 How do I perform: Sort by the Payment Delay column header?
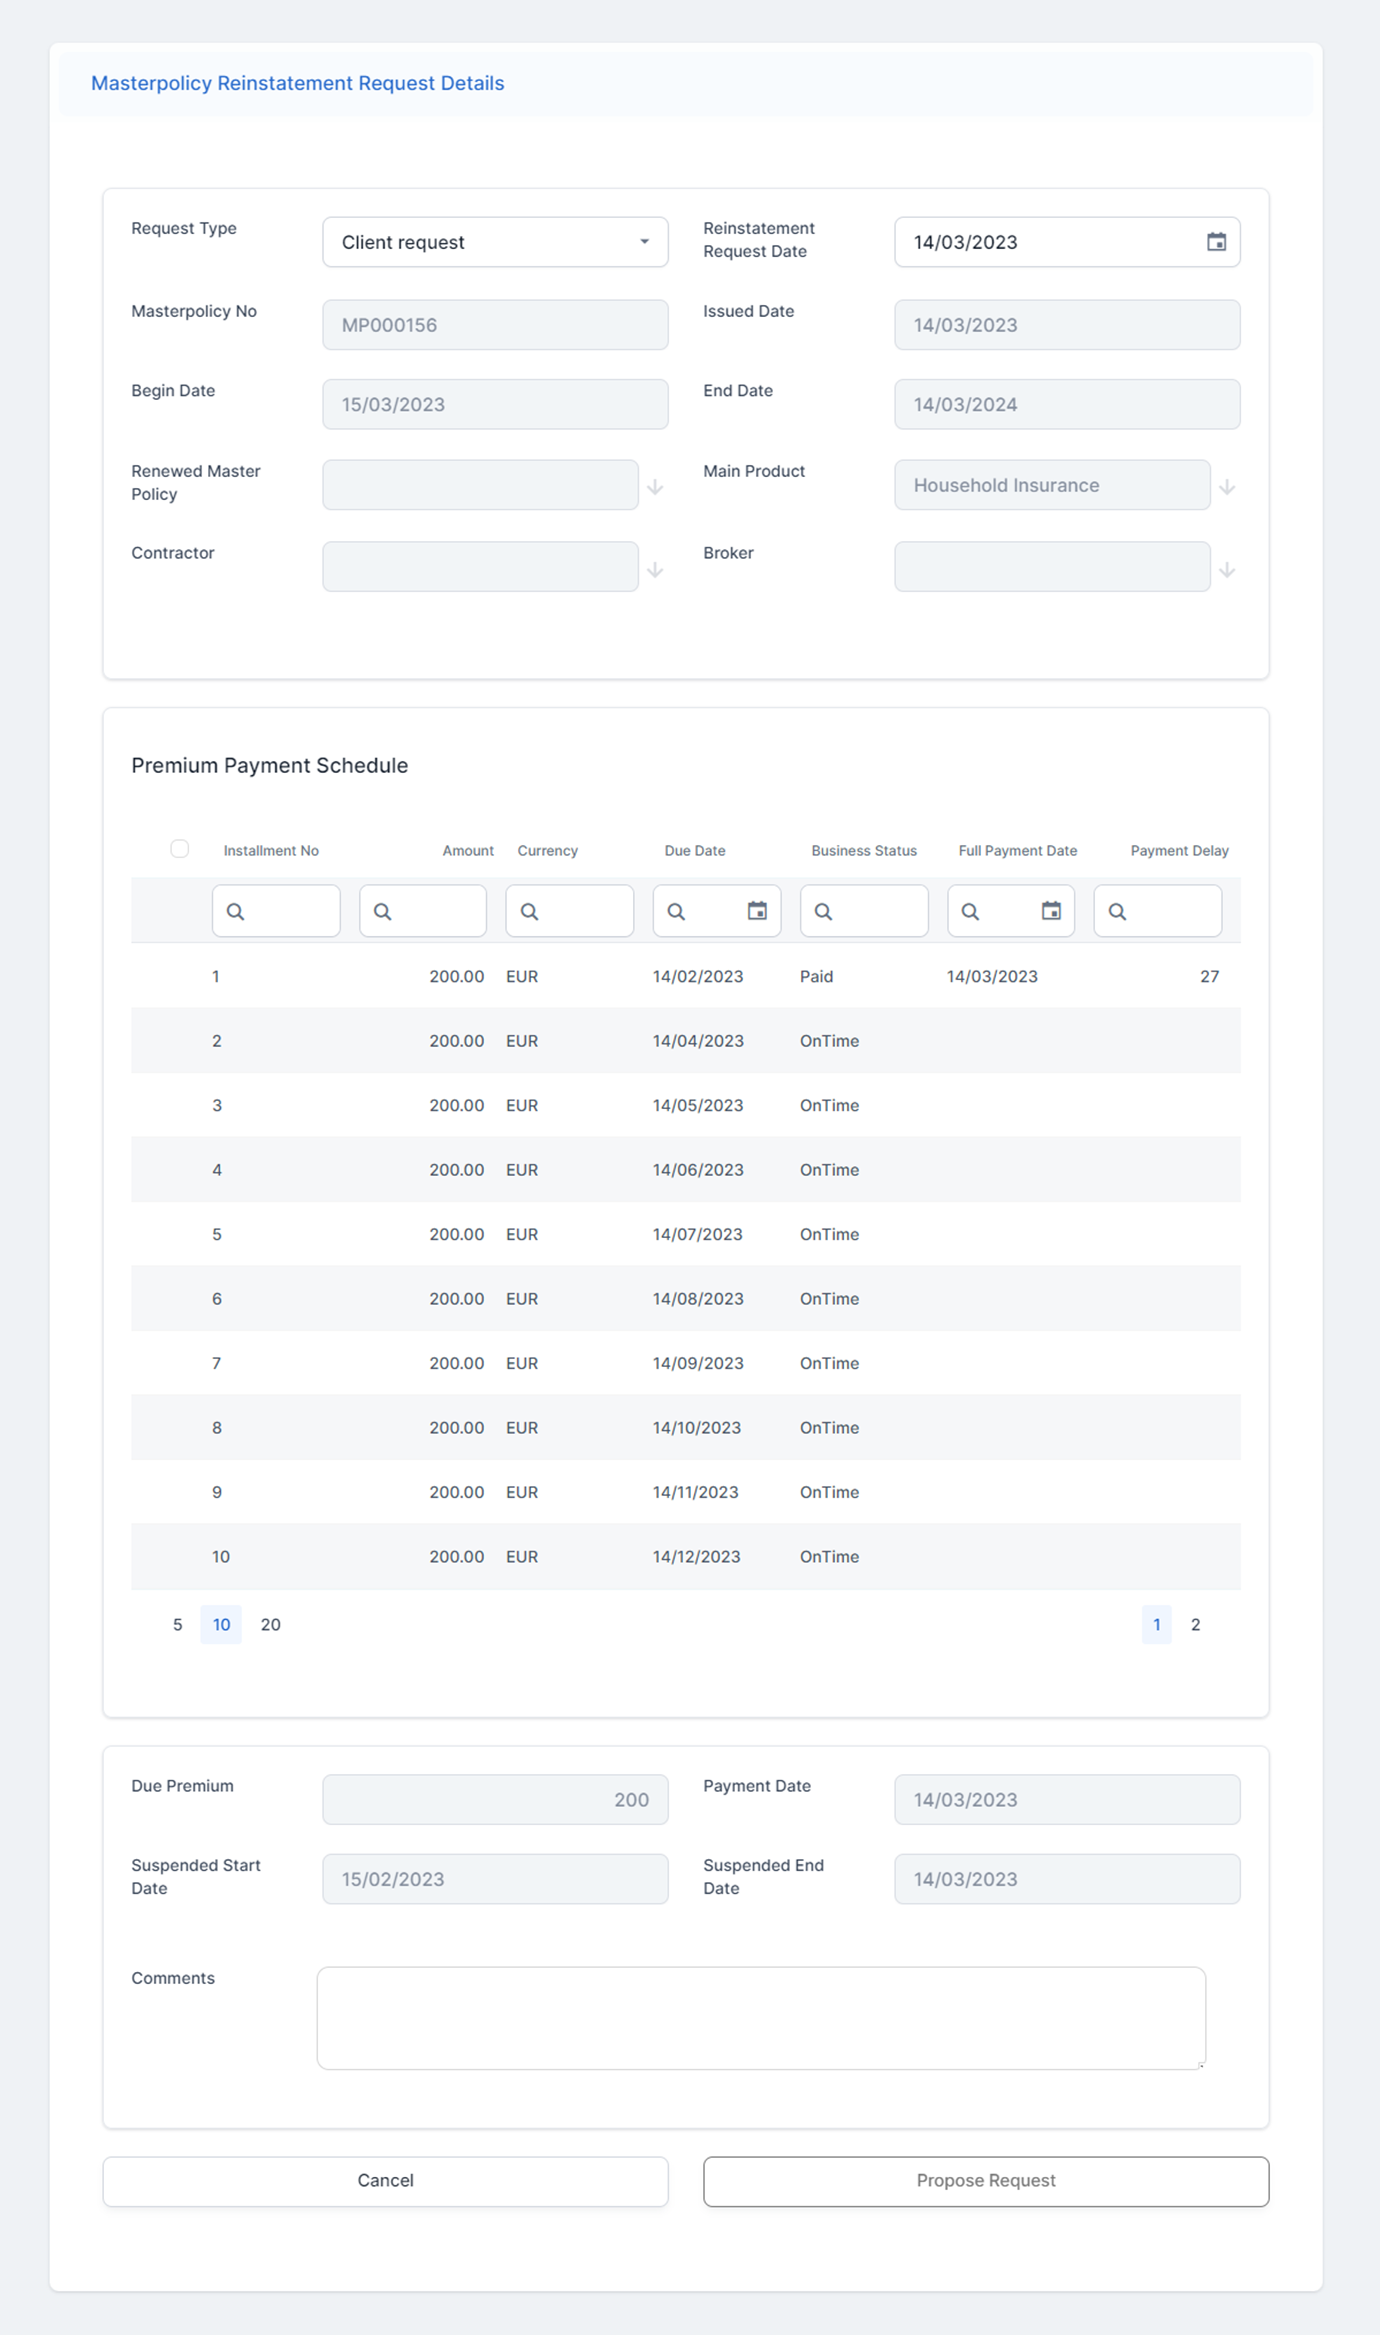(x=1179, y=850)
